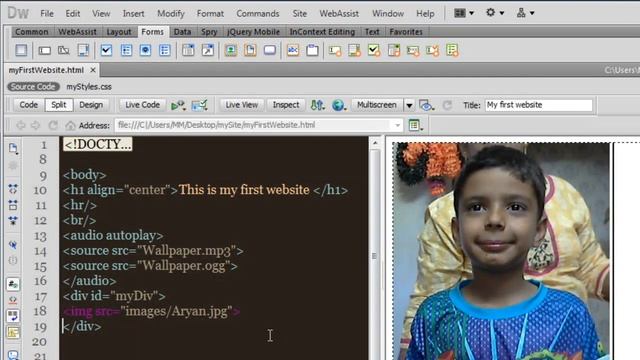
Task: Insert a Radio Group element
Action: pyautogui.click(x=165, y=50)
